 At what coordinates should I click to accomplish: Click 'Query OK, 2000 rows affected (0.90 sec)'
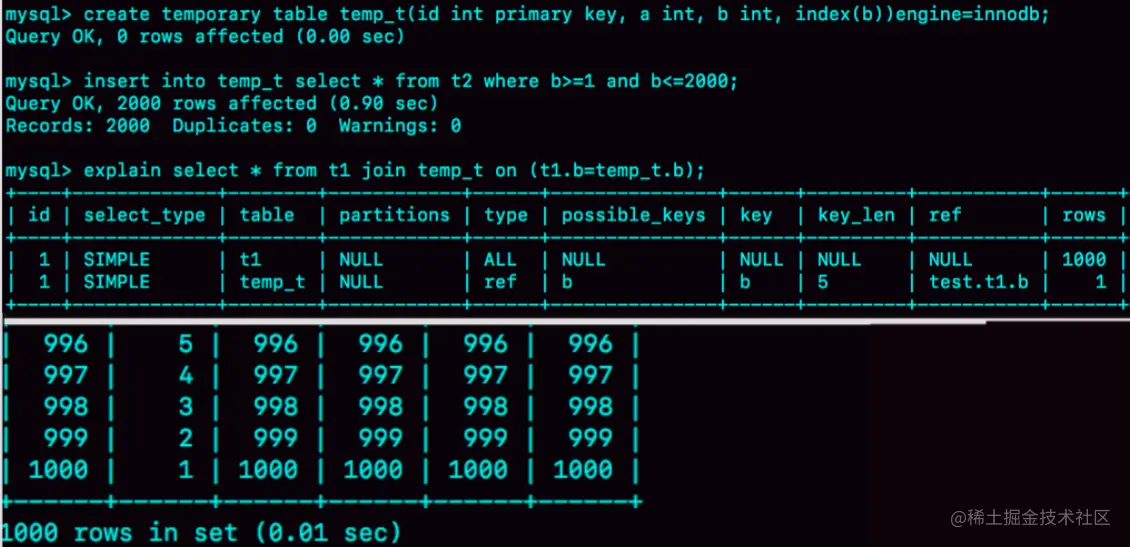click(222, 104)
